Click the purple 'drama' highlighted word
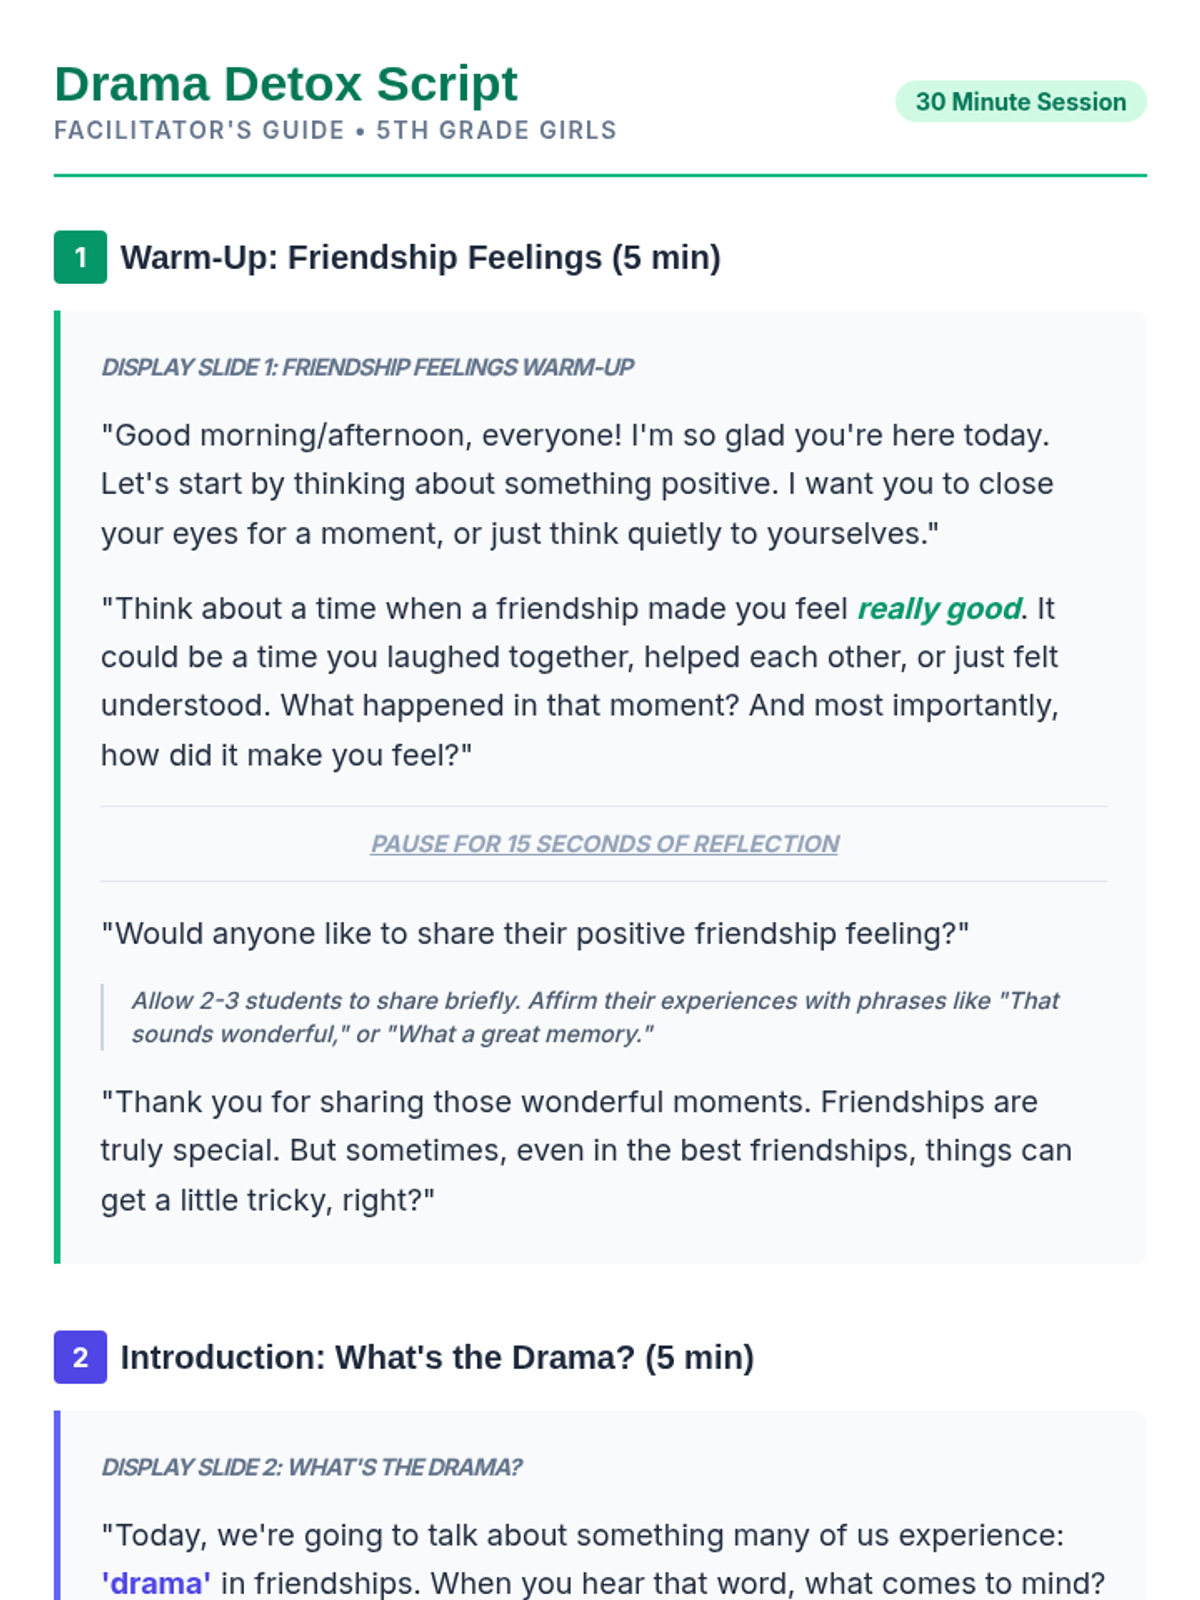Screen dimensions: 1200x1600 (x=156, y=1584)
